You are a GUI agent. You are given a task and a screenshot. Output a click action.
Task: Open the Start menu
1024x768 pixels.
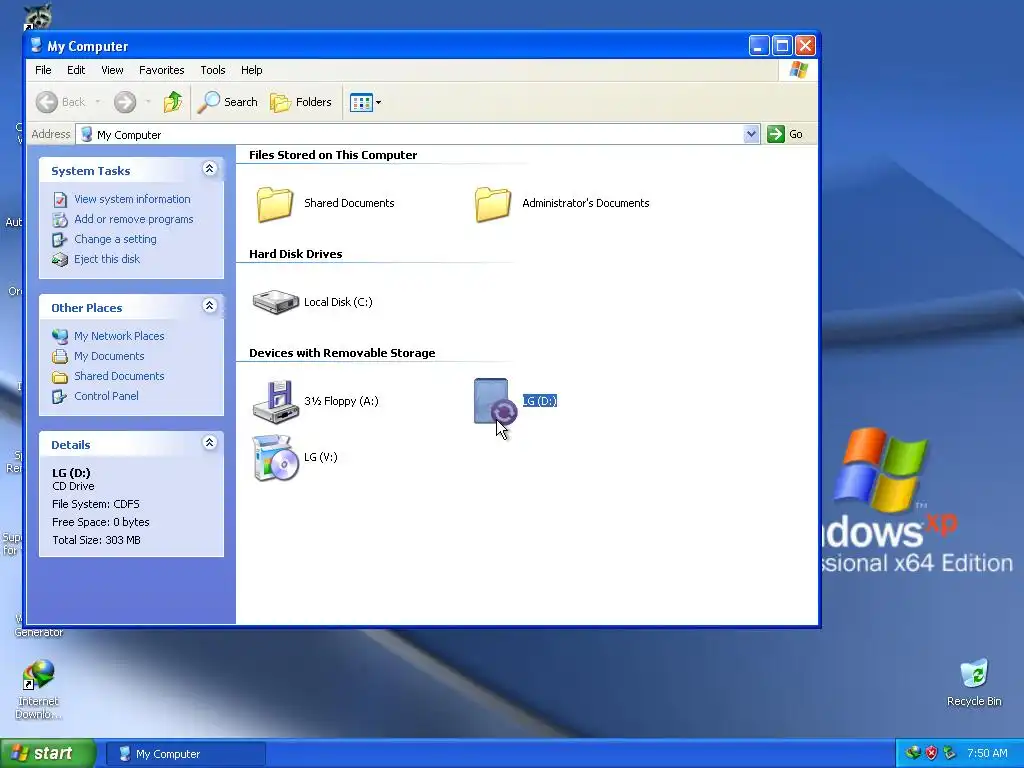pyautogui.click(x=48, y=754)
